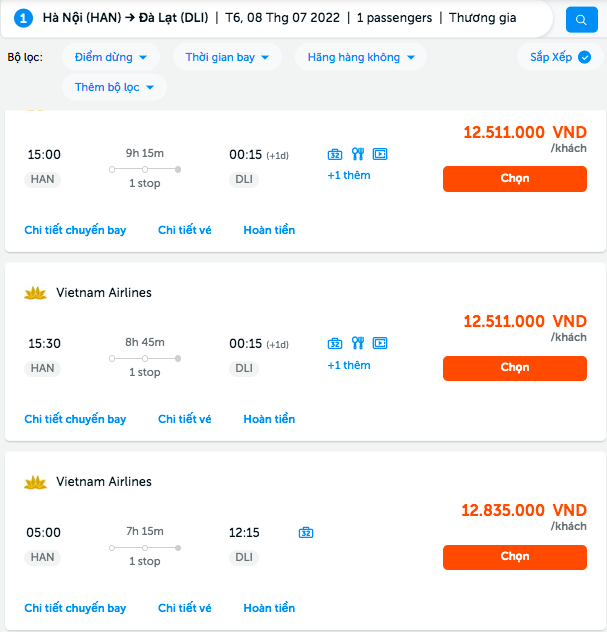Screen dimensions: 607x632
Task: Open Chi tiết chuyến bay for 15:30 flight
Action: tap(75, 419)
